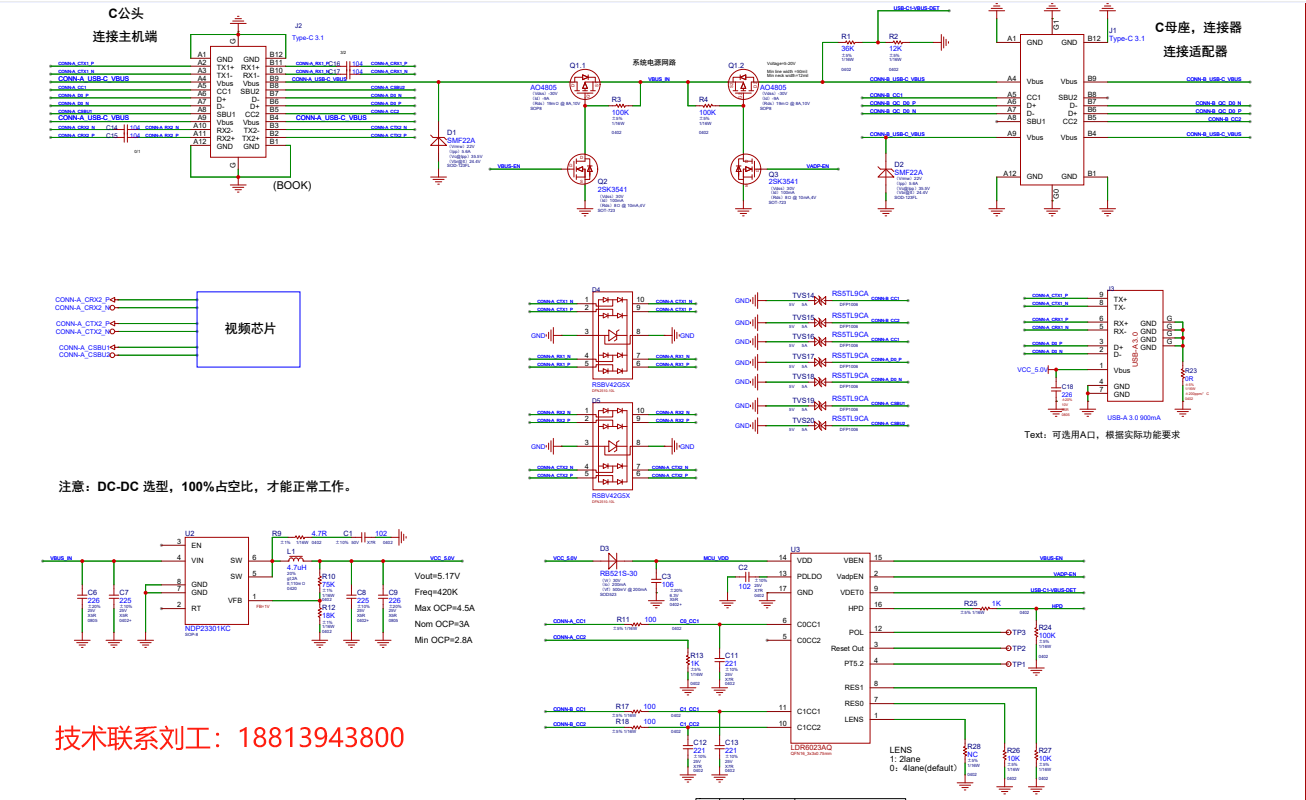This screenshot has height=800, width=1306.
Task: Select the "NDP23301KC" part name
Action: 207,628
